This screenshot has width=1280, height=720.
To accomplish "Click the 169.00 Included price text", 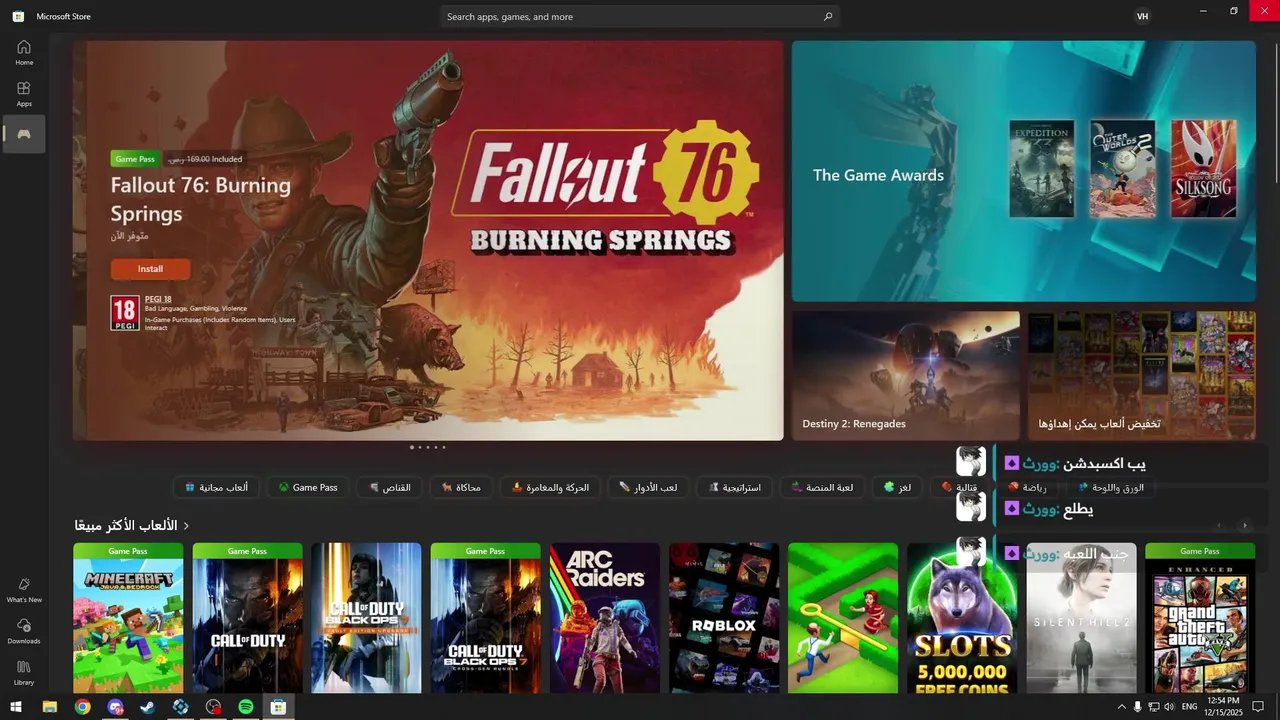I will 204,159.
